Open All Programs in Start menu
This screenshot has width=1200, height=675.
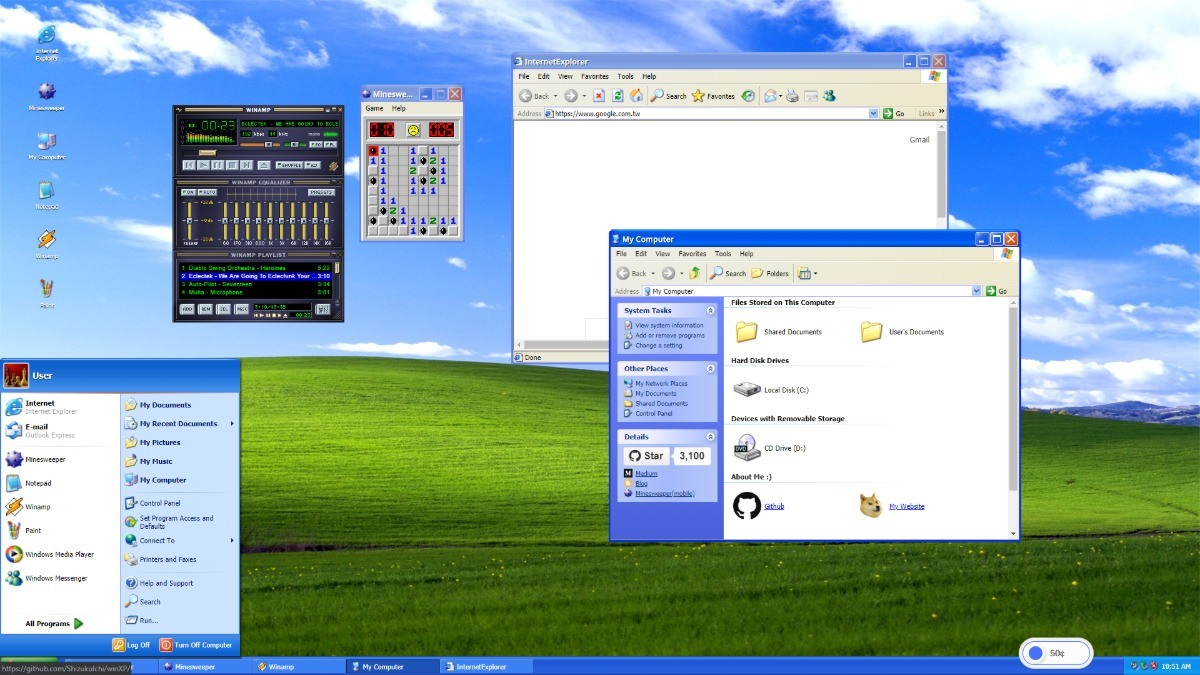[x=55, y=623]
